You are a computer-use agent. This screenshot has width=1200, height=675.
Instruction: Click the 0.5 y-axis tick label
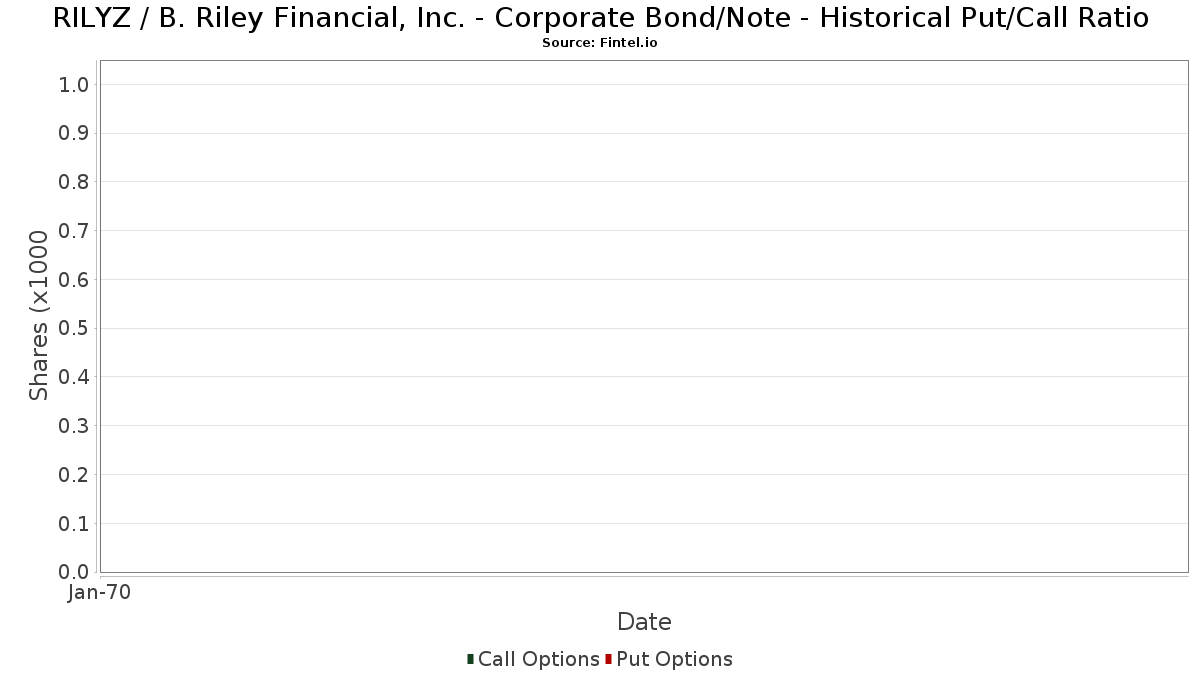pos(75,329)
